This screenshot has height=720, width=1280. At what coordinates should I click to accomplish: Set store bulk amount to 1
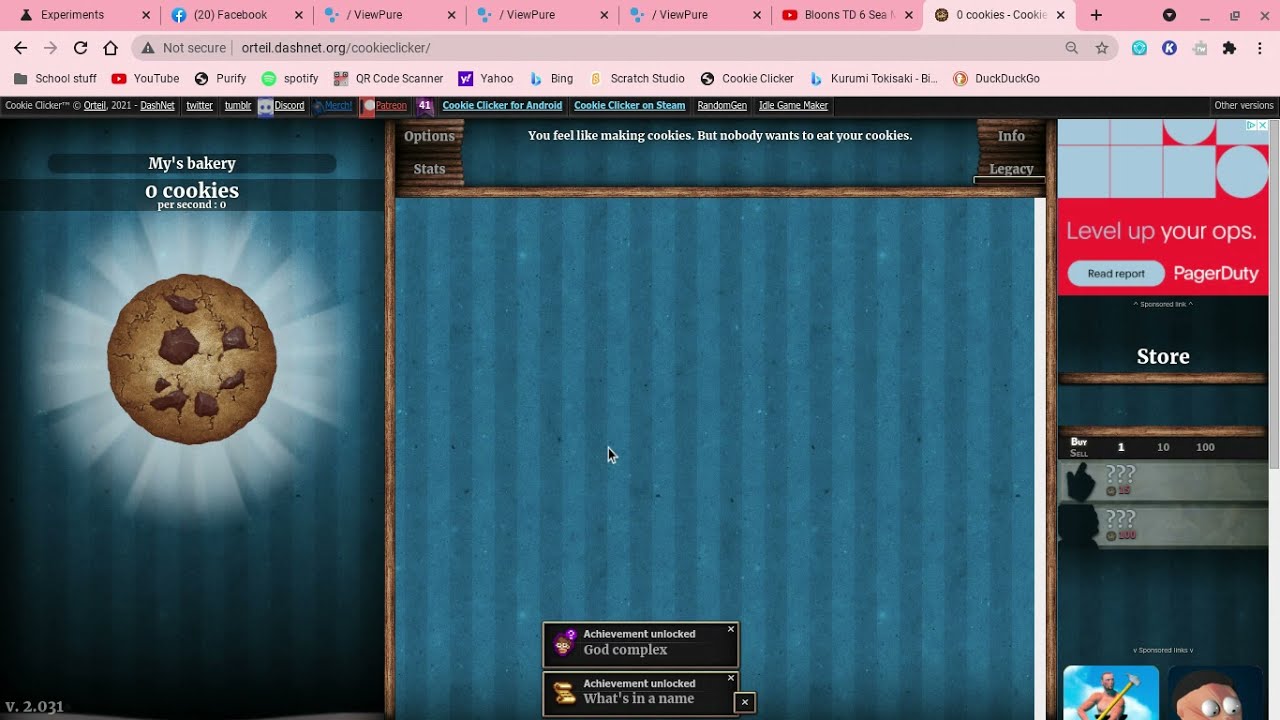click(1121, 447)
